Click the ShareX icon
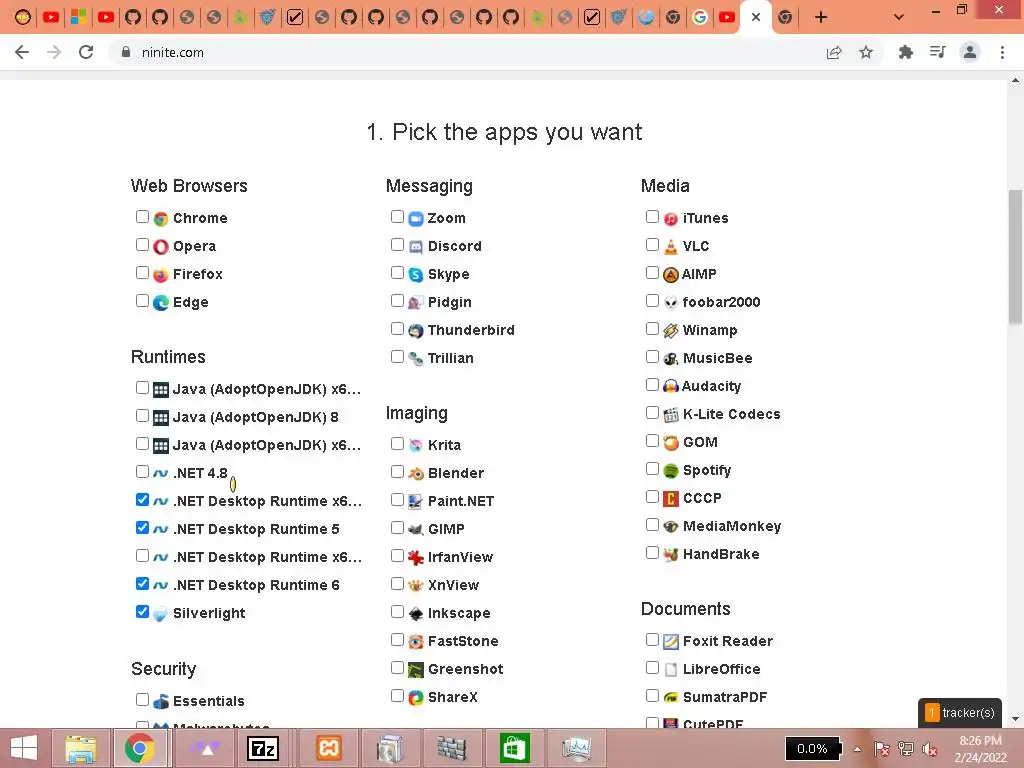 [416, 698]
